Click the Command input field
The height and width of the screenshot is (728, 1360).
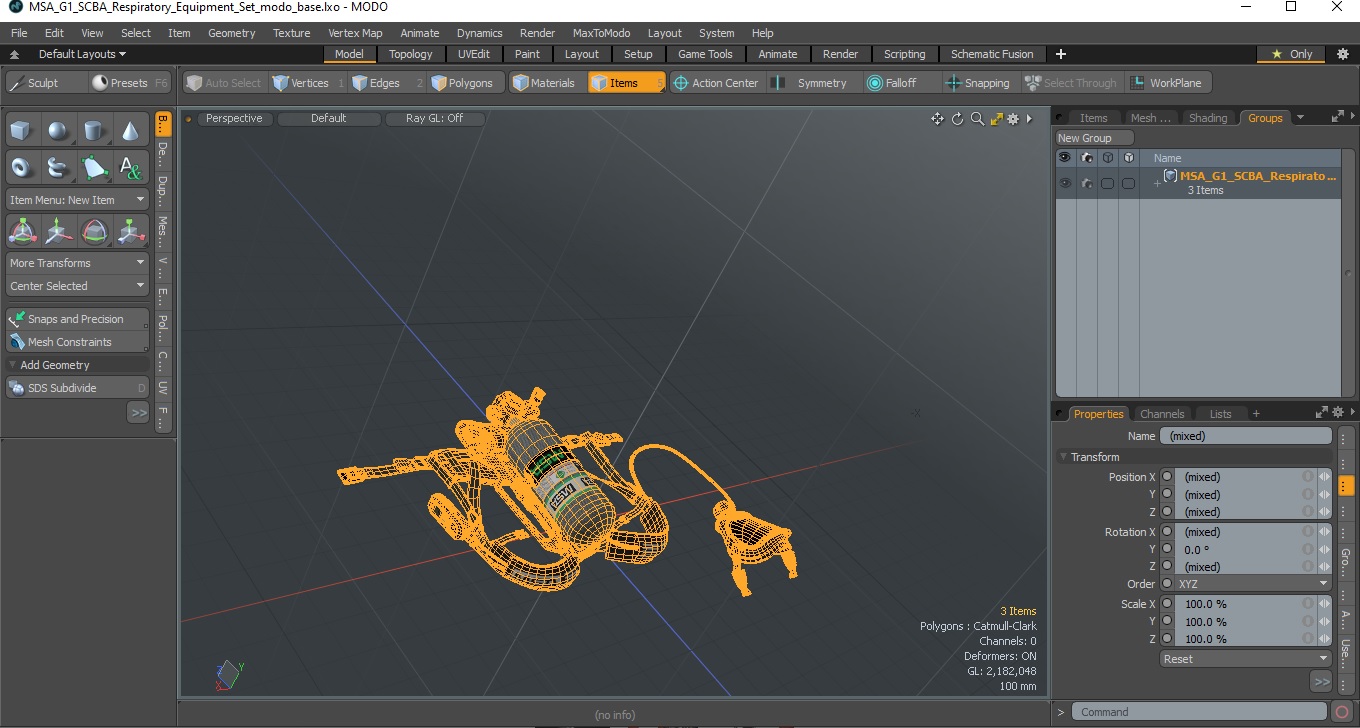click(1200, 712)
